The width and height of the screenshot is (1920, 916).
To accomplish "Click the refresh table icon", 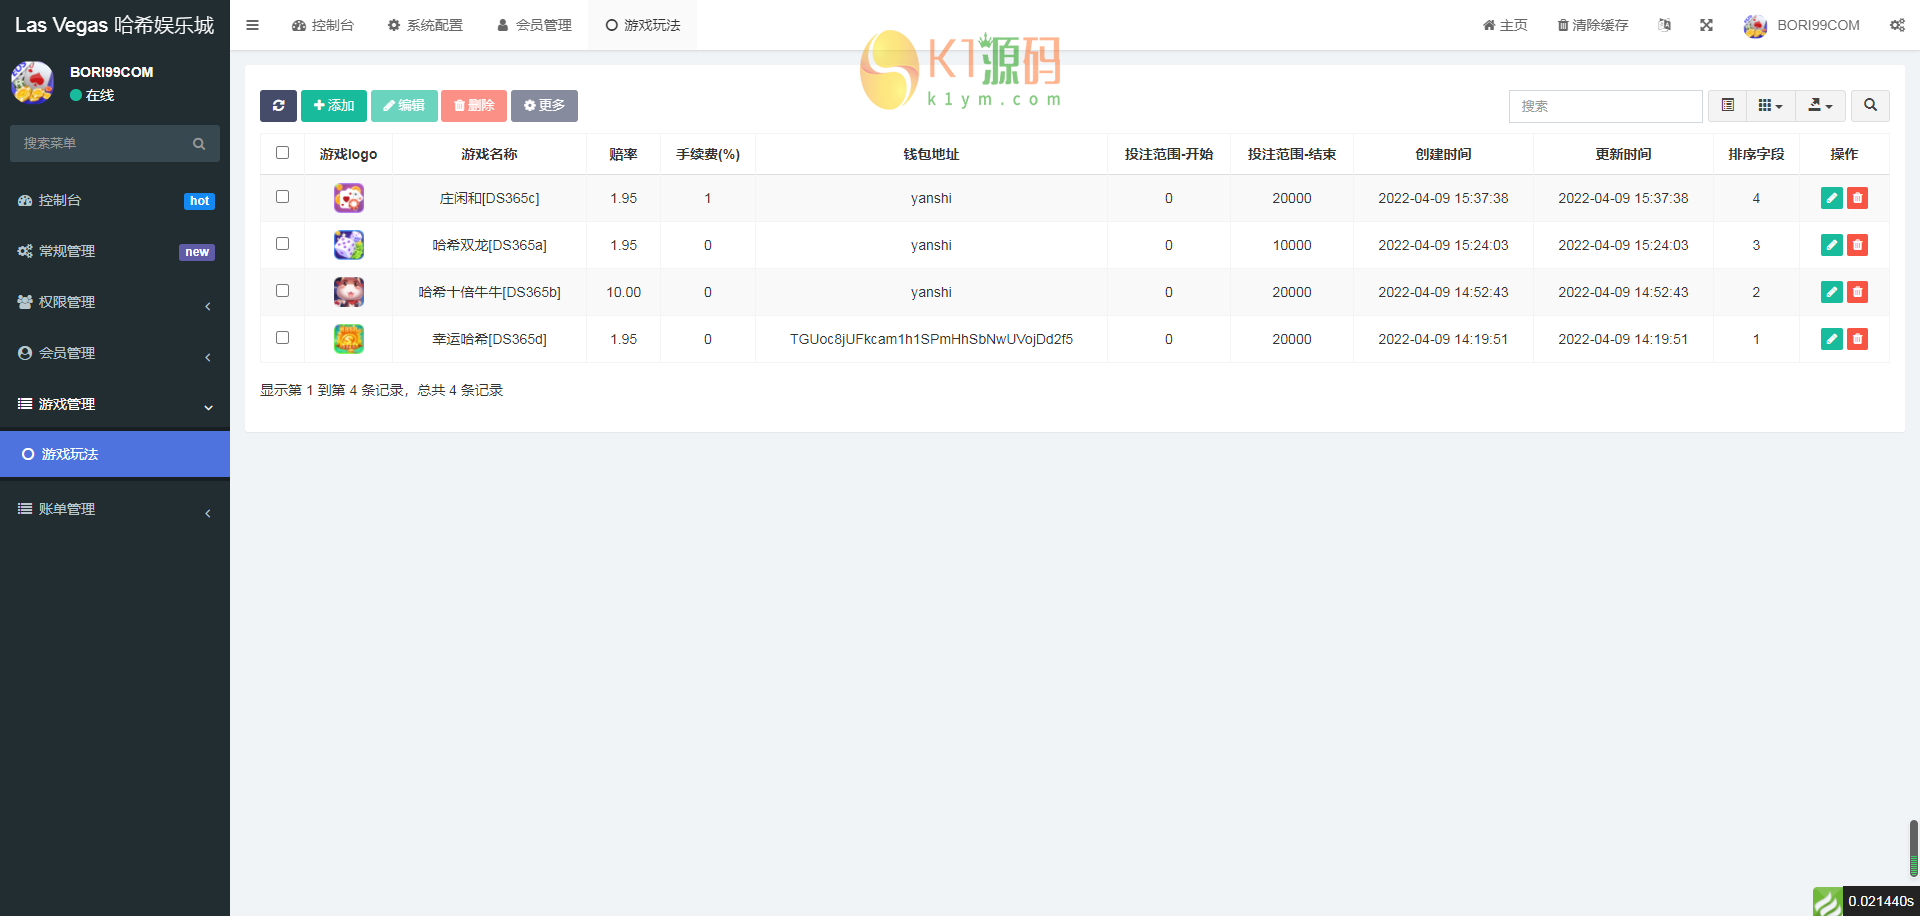I will (x=278, y=105).
